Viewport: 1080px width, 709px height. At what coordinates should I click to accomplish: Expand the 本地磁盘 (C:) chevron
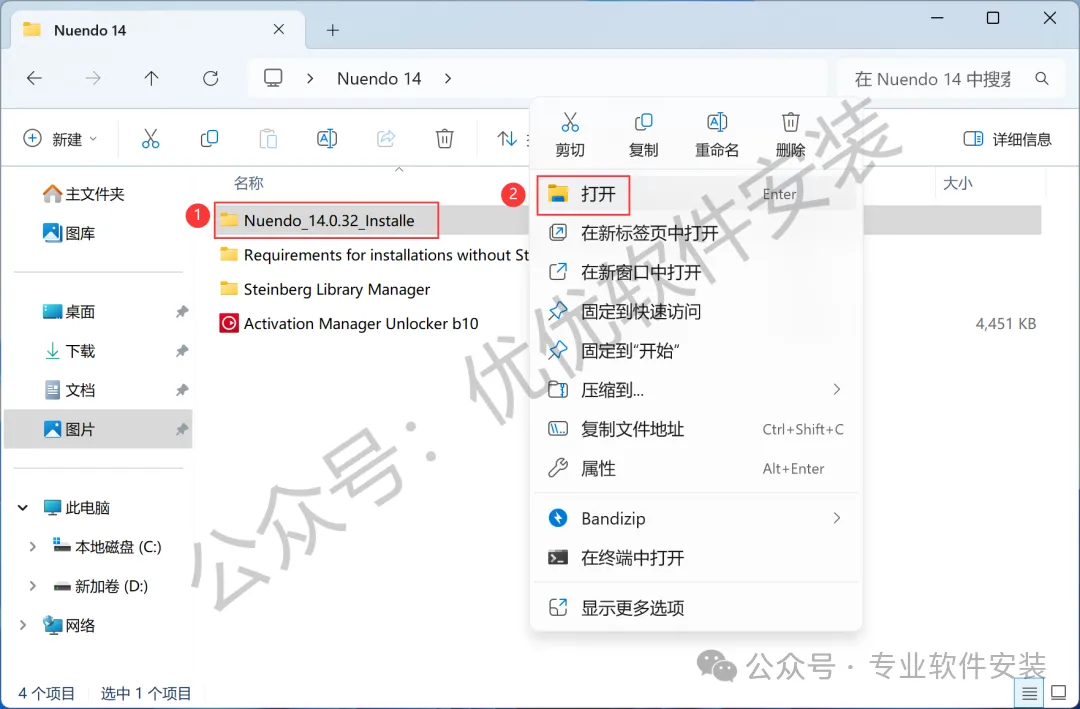pyautogui.click(x=32, y=547)
